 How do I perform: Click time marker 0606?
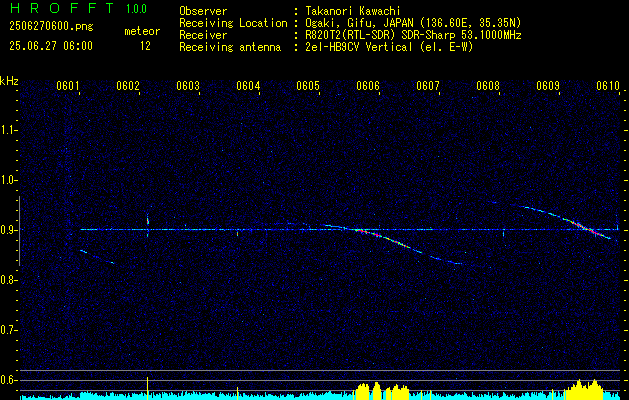pos(367,86)
